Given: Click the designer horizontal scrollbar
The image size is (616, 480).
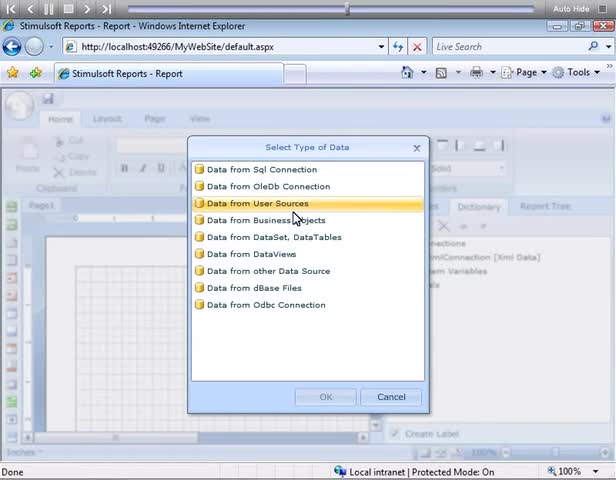Looking at the screenshot, I should click(x=116, y=437).
